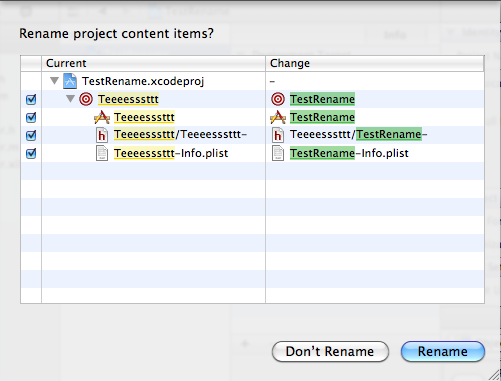Collapse the Teeeesssttt target disclosure triangle
The height and width of the screenshot is (381, 501).
(70, 99)
